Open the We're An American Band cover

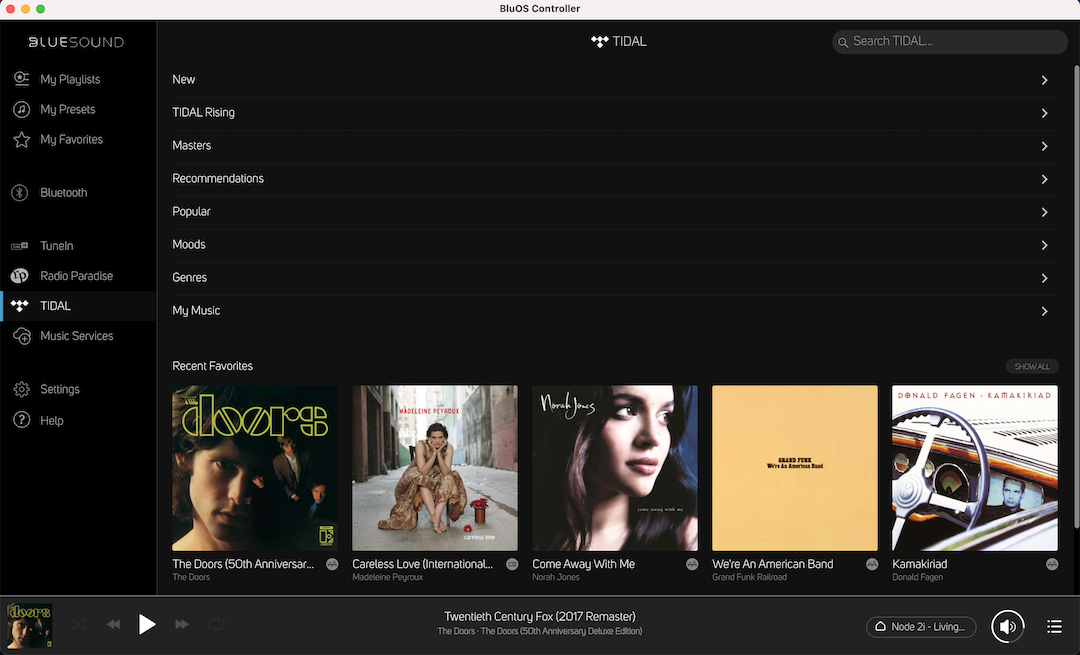point(795,468)
